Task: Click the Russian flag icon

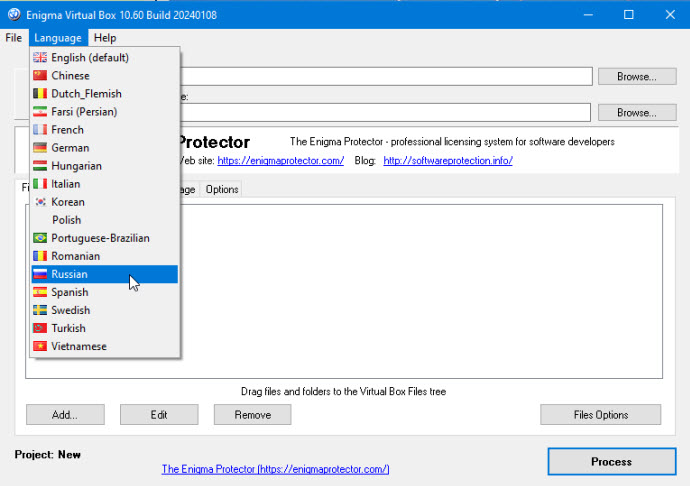Action: click(40, 274)
